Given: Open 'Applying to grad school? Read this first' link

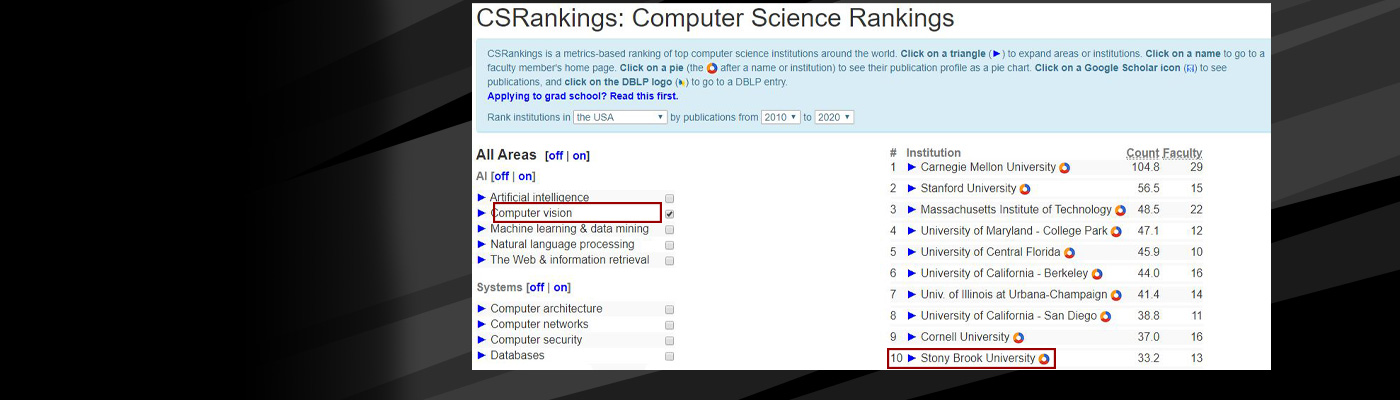Looking at the screenshot, I should point(582,96).
